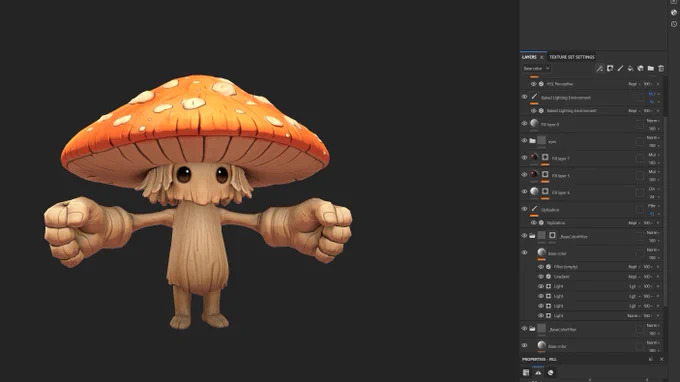Click the add effect magic wand icon

(x=600, y=69)
